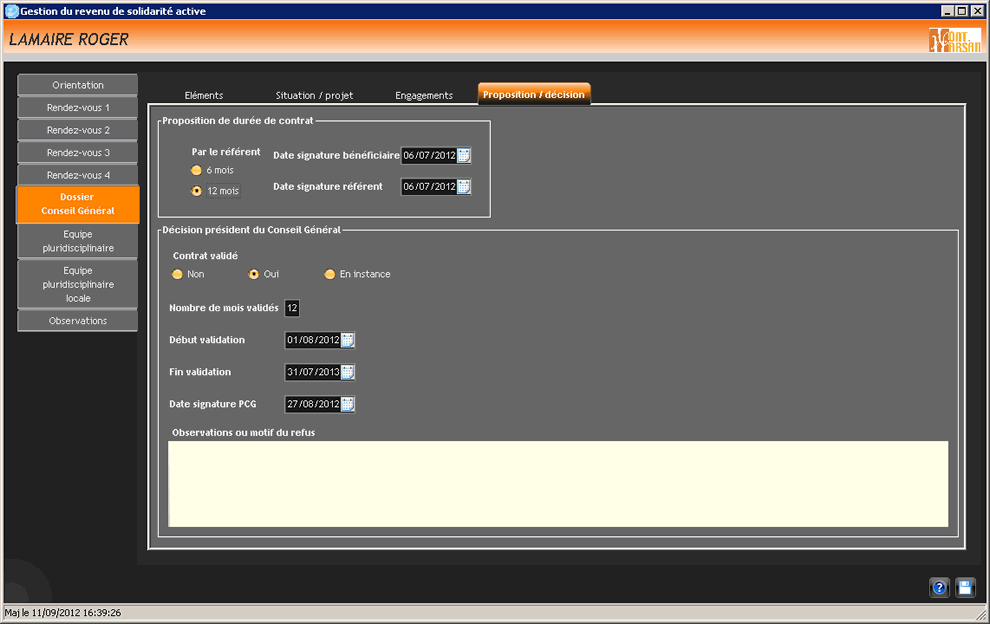
Task: Show the Observations sidebar section
Action: [78, 321]
